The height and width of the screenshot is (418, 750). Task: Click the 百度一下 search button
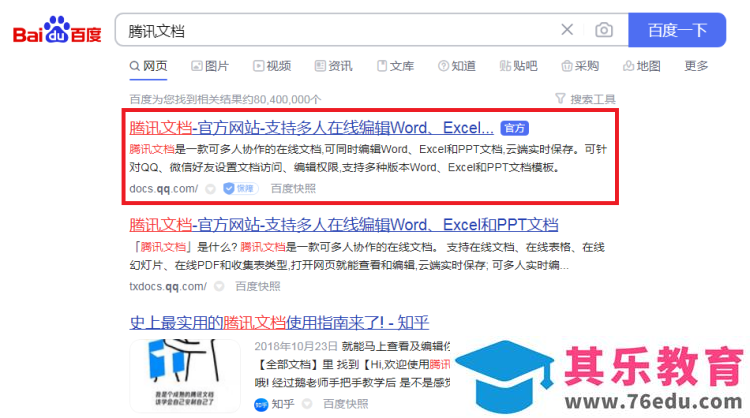pyautogui.click(x=677, y=30)
